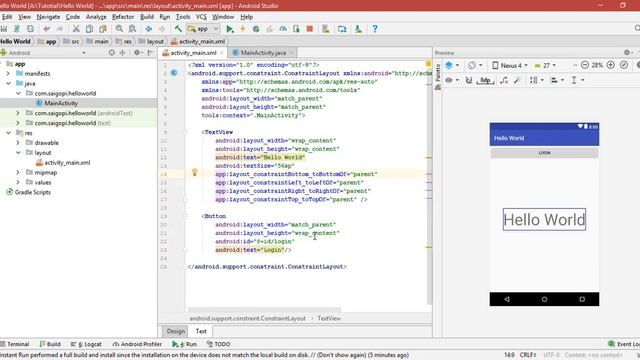Viewport: 640px width, 360px height.
Task: Attach debugger to Android process icon
Action: coord(296,29)
